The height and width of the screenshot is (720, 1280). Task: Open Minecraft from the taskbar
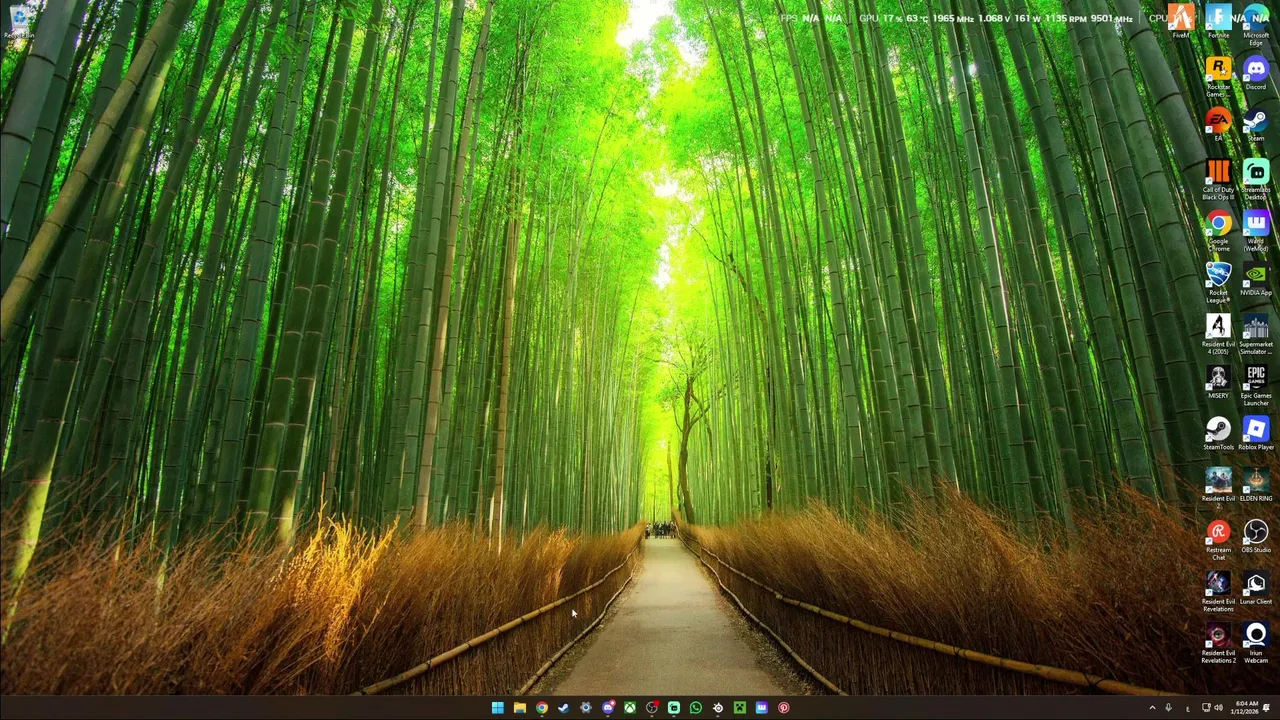pyautogui.click(x=739, y=708)
